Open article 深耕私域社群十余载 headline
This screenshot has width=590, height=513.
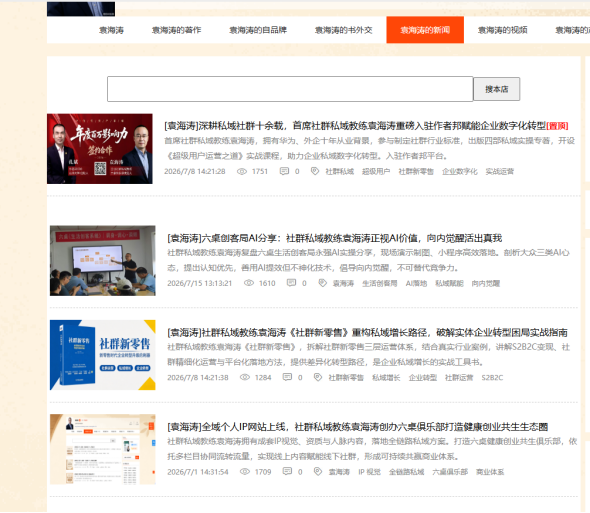point(355,126)
